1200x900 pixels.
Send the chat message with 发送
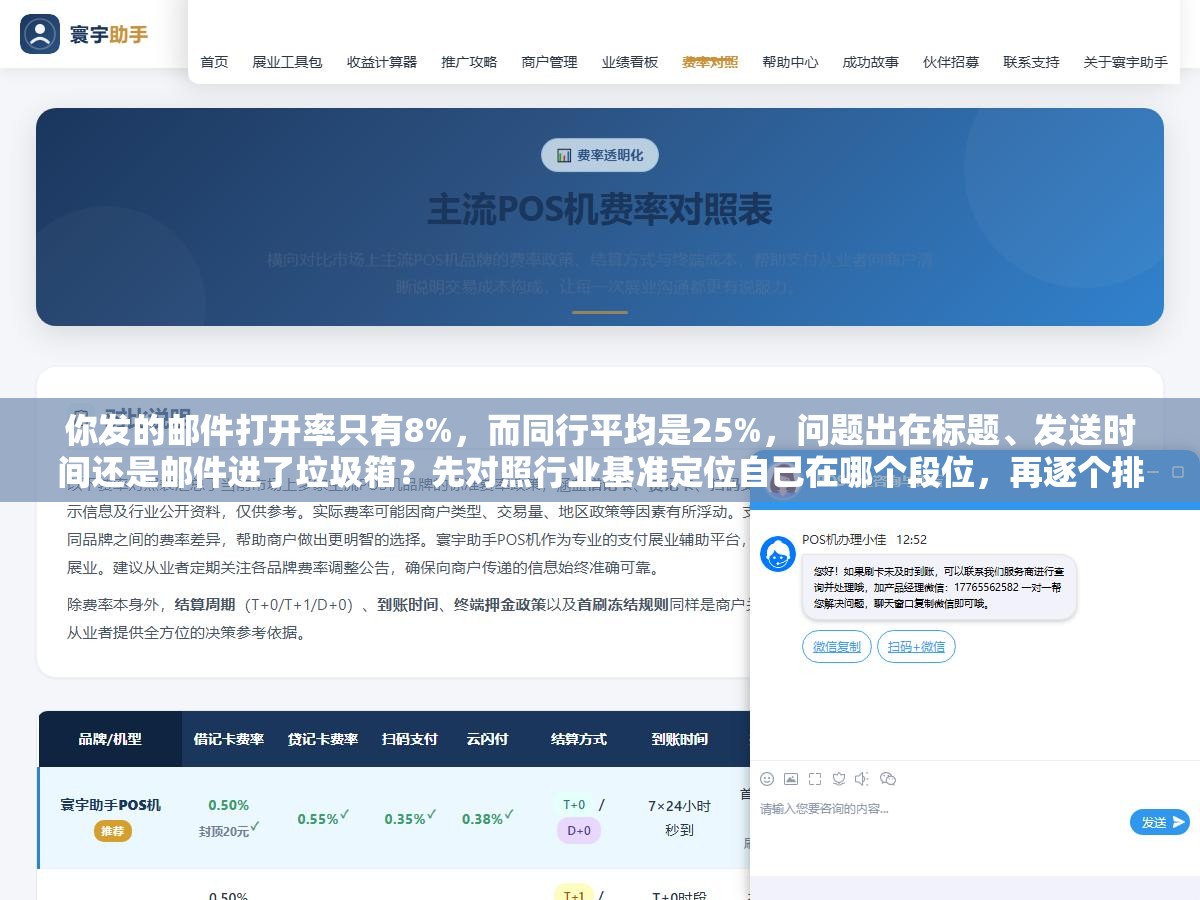coord(1160,822)
